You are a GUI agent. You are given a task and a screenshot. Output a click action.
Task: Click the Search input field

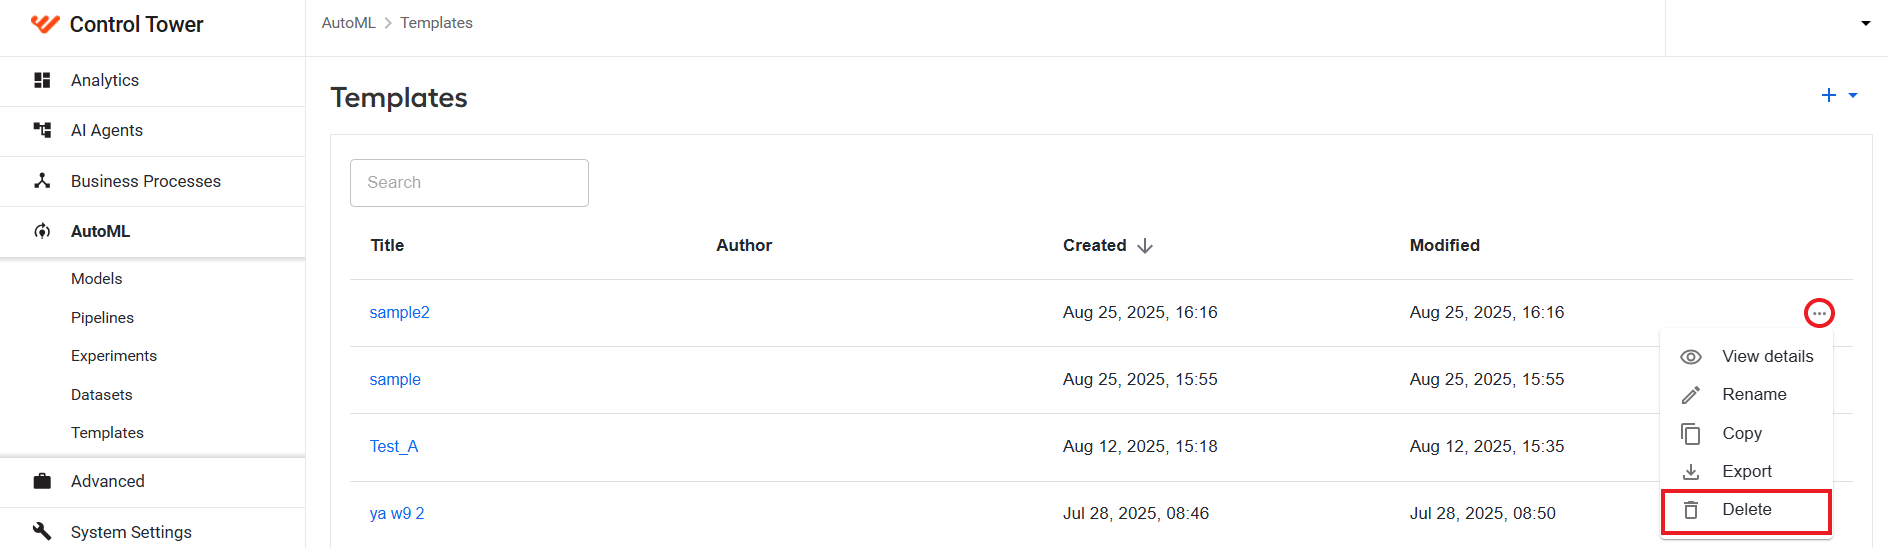coord(469,183)
